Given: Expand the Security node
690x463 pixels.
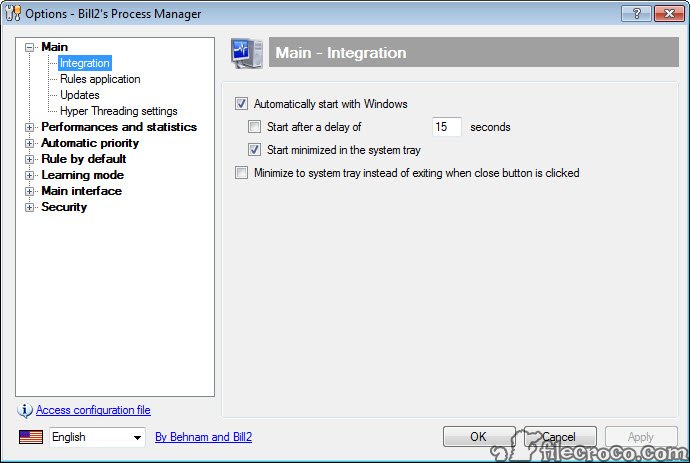Looking at the screenshot, I should point(29,207).
